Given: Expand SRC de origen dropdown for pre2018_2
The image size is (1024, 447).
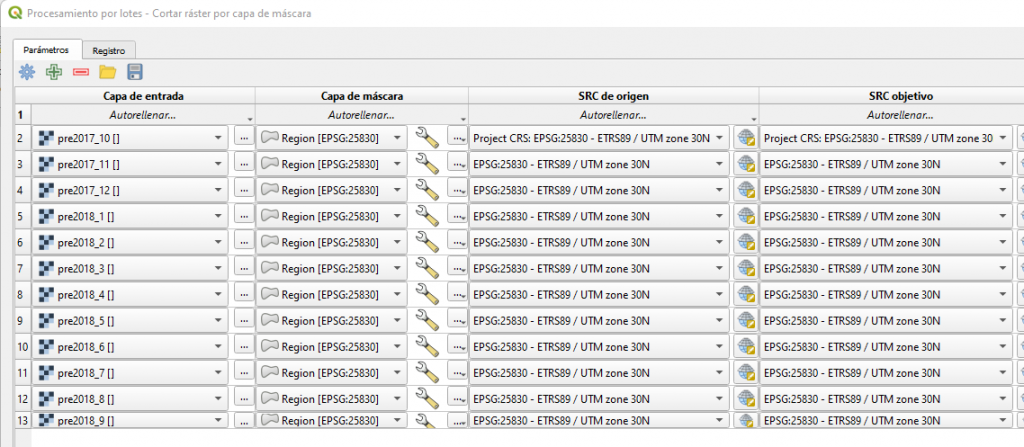Looking at the screenshot, I should (x=720, y=241).
